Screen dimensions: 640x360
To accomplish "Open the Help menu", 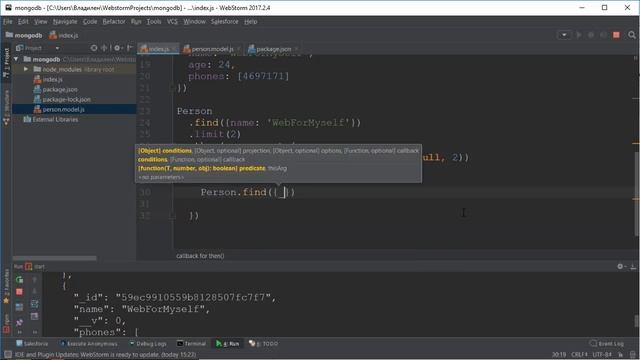I will coord(251,22).
